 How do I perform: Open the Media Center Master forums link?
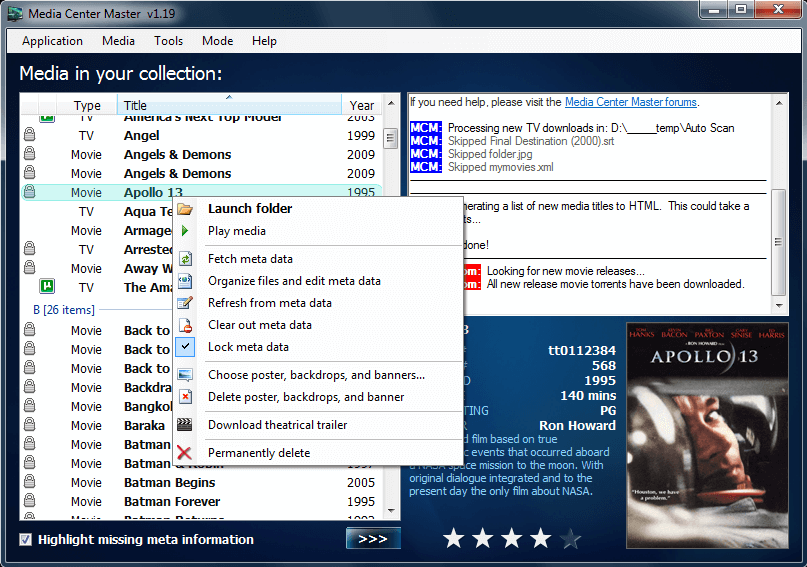[631, 102]
